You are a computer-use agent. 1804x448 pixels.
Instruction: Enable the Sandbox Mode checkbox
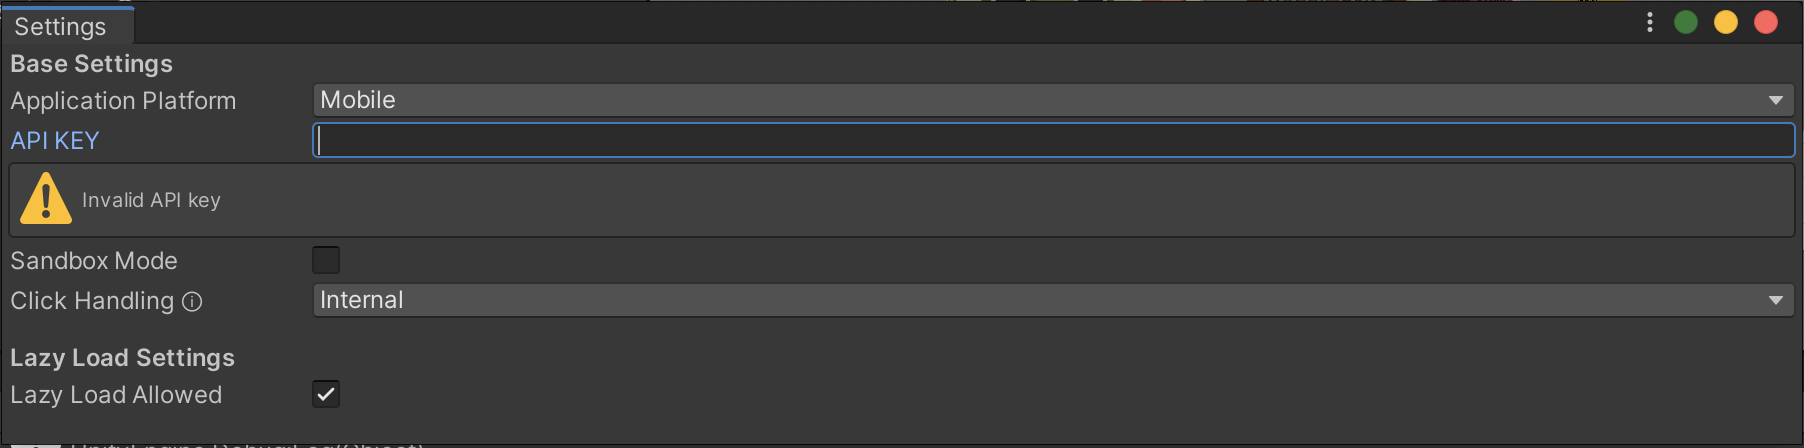pos(326,260)
